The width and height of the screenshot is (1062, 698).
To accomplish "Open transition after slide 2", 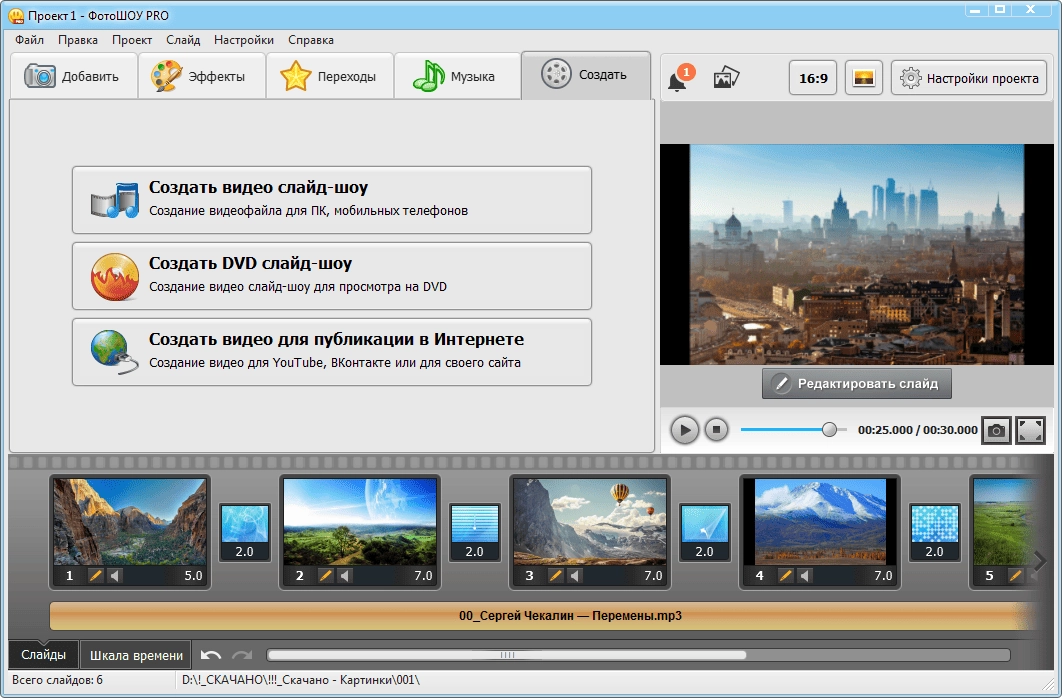I will coord(475,532).
